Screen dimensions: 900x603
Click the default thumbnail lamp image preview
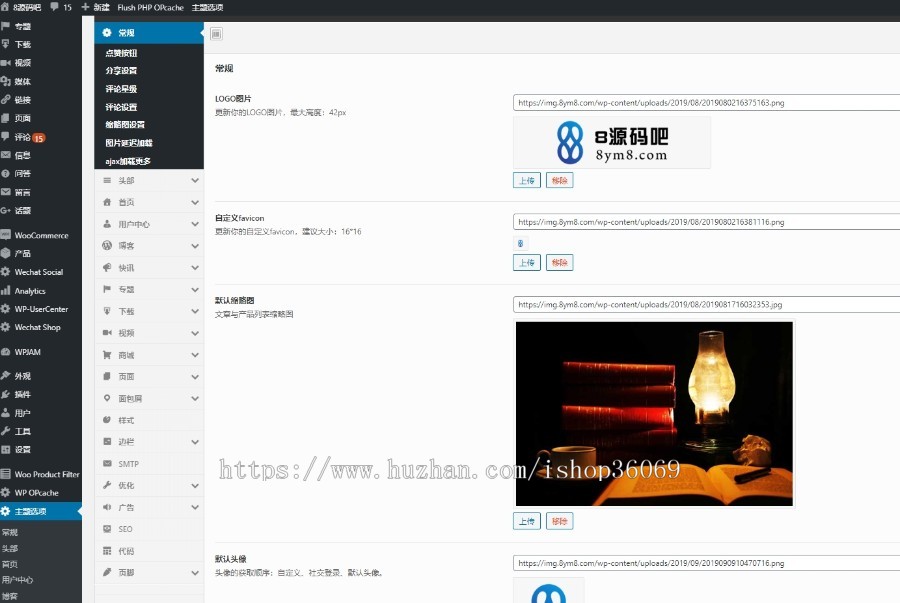[x=654, y=411]
